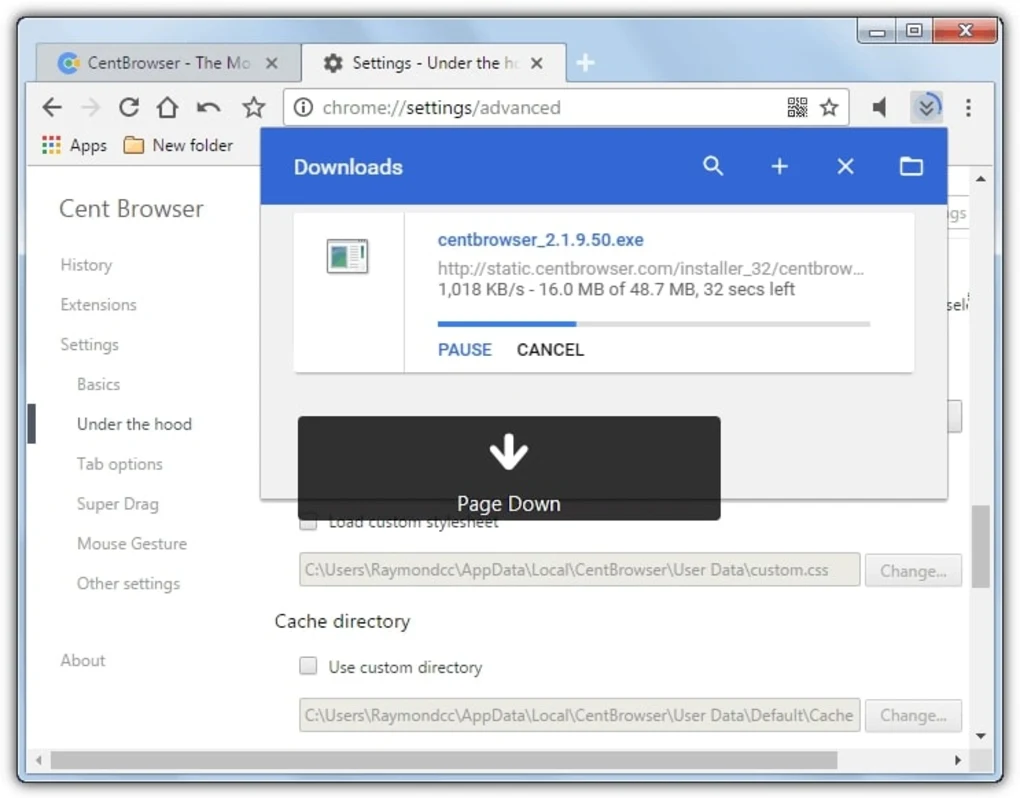This screenshot has width=1020, height=798.
Task: Generate QR code for this page
Action: click(797, 107)
